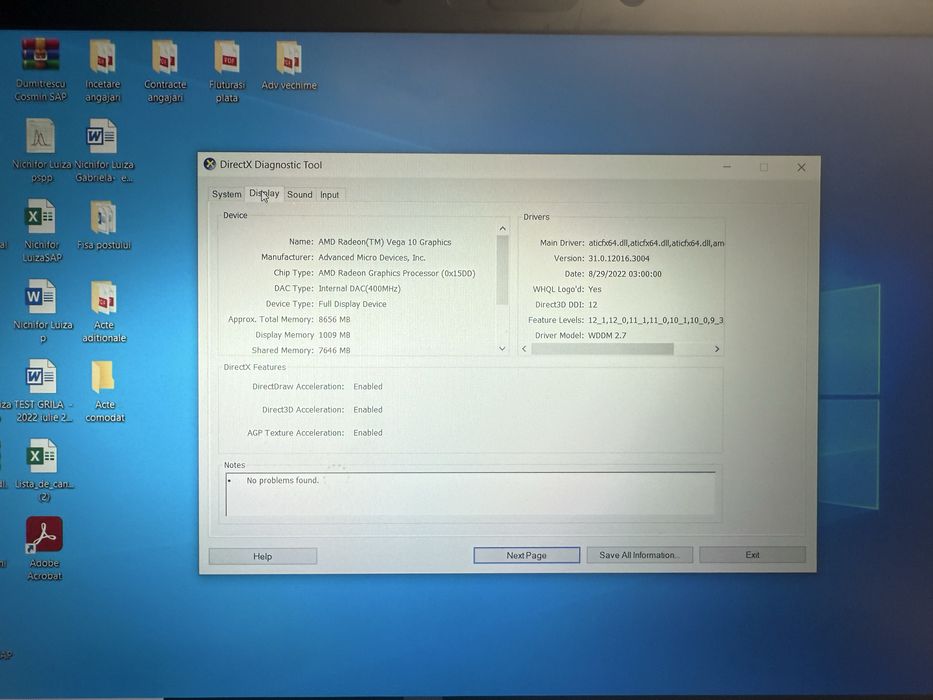Screen dimensions: 933x700
Task: Click the Approx. Total Memory '8656 MB' value
Action: (x=334, y=320)
